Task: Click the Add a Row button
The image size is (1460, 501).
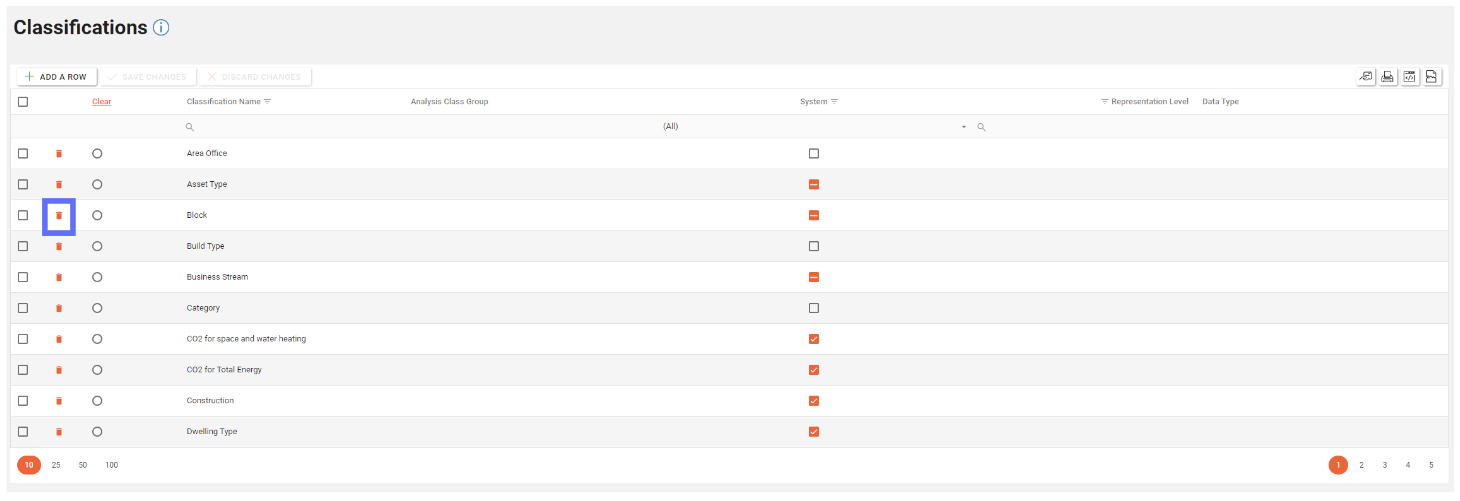Action: click(x=56, y=77)
